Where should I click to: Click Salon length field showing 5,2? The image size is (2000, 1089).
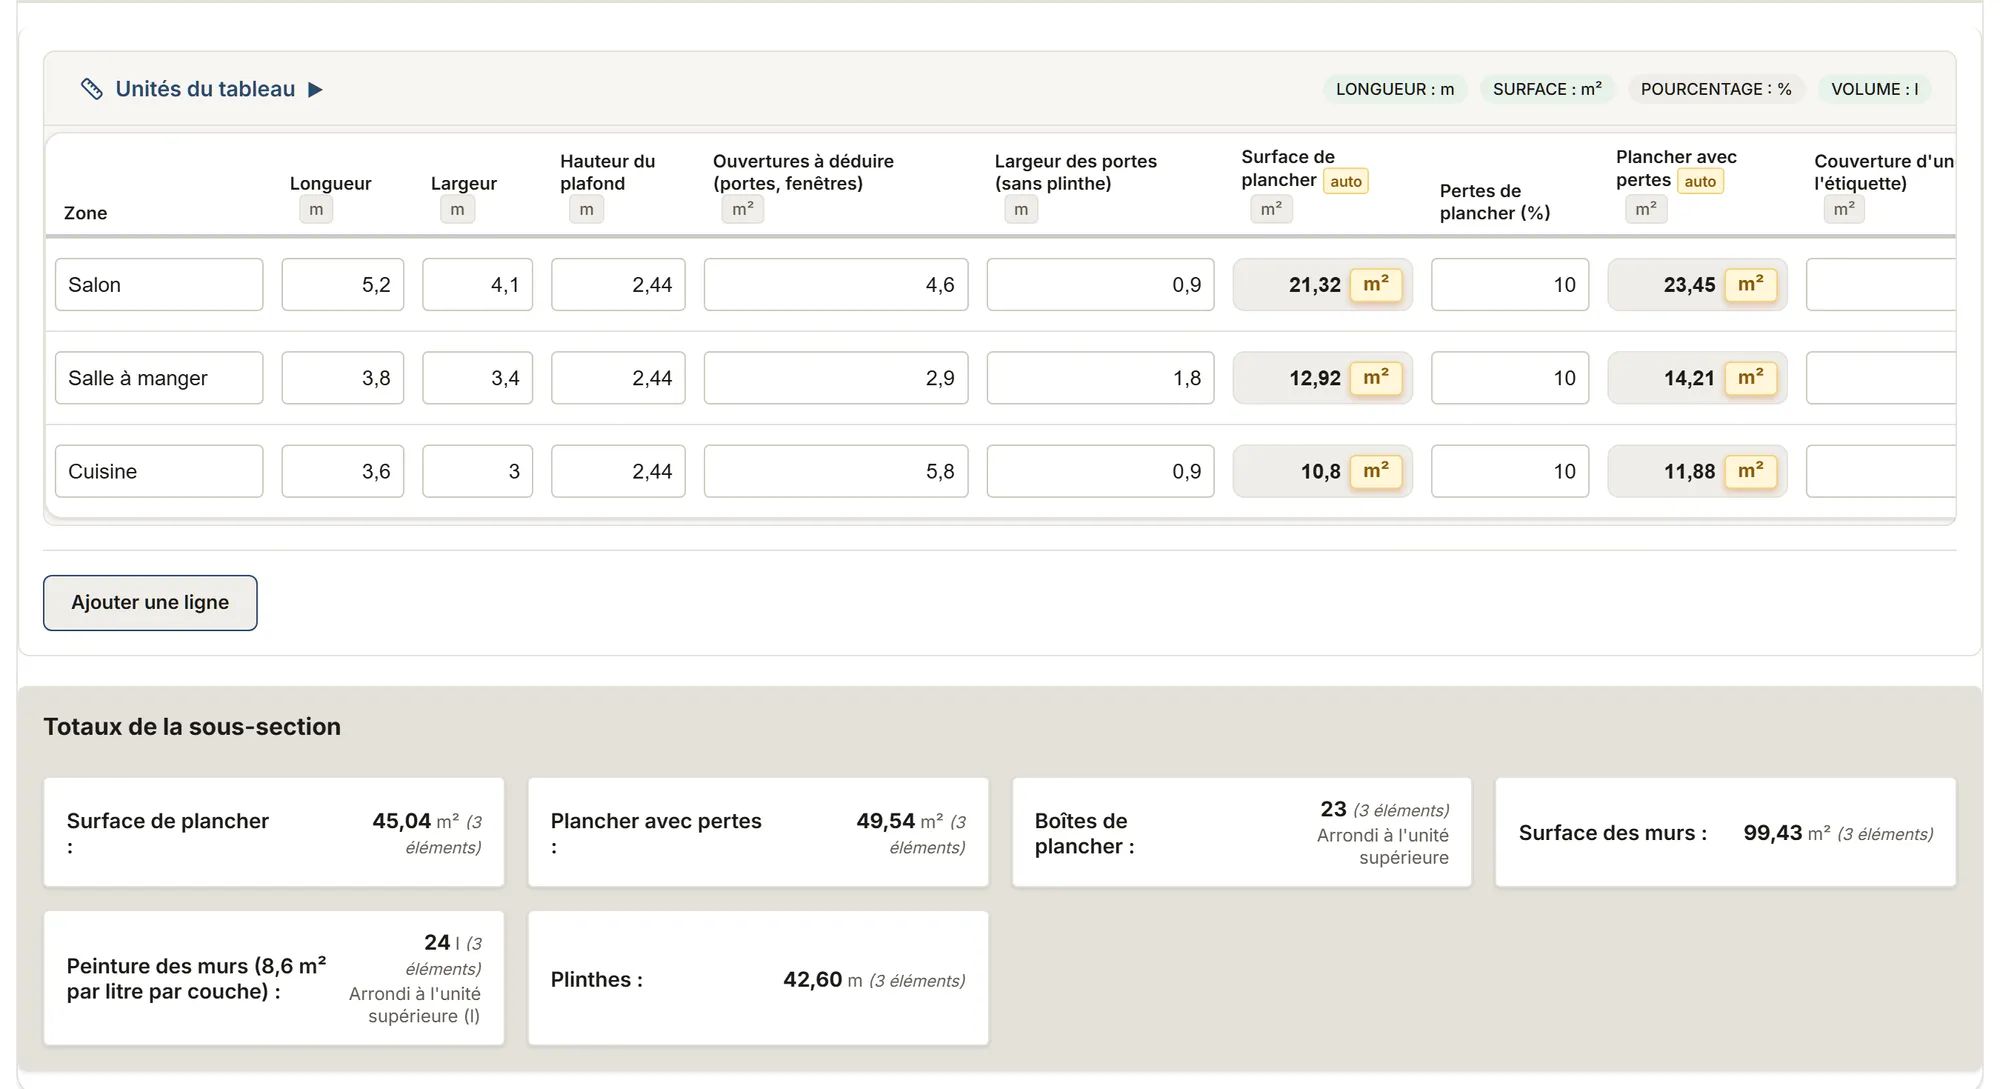(343, 285)
